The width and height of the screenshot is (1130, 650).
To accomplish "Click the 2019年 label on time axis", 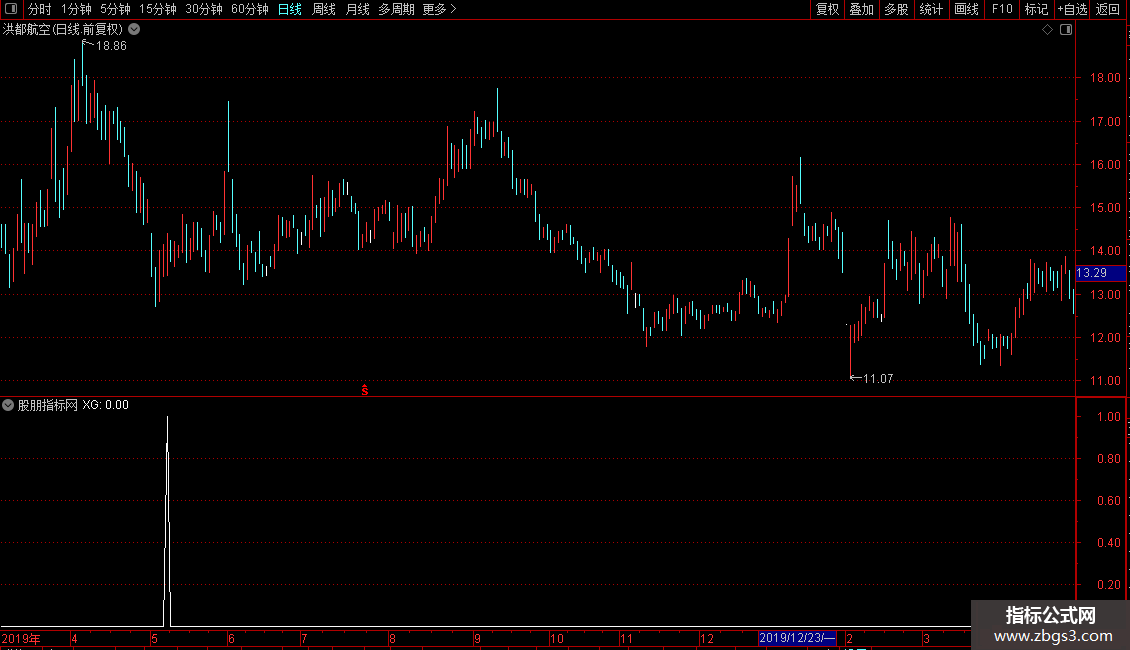I will click(x=21, y=638).
